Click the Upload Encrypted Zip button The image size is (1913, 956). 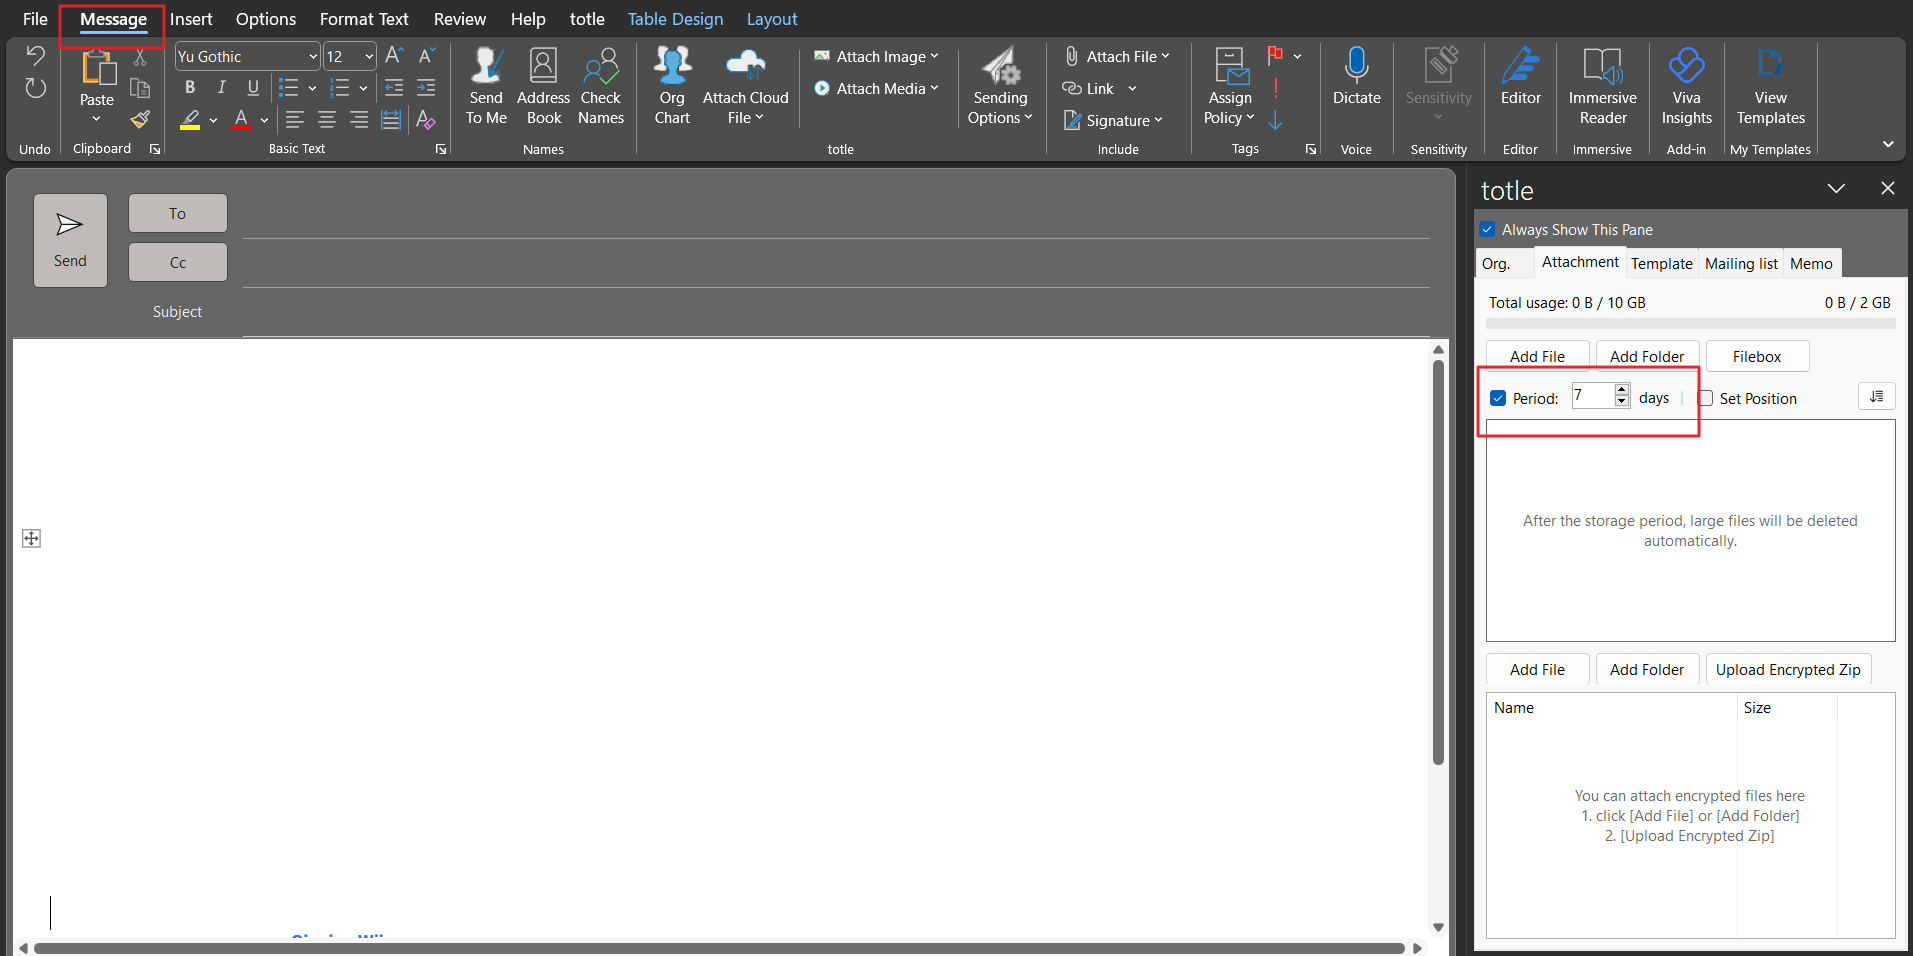[1787, 670]
